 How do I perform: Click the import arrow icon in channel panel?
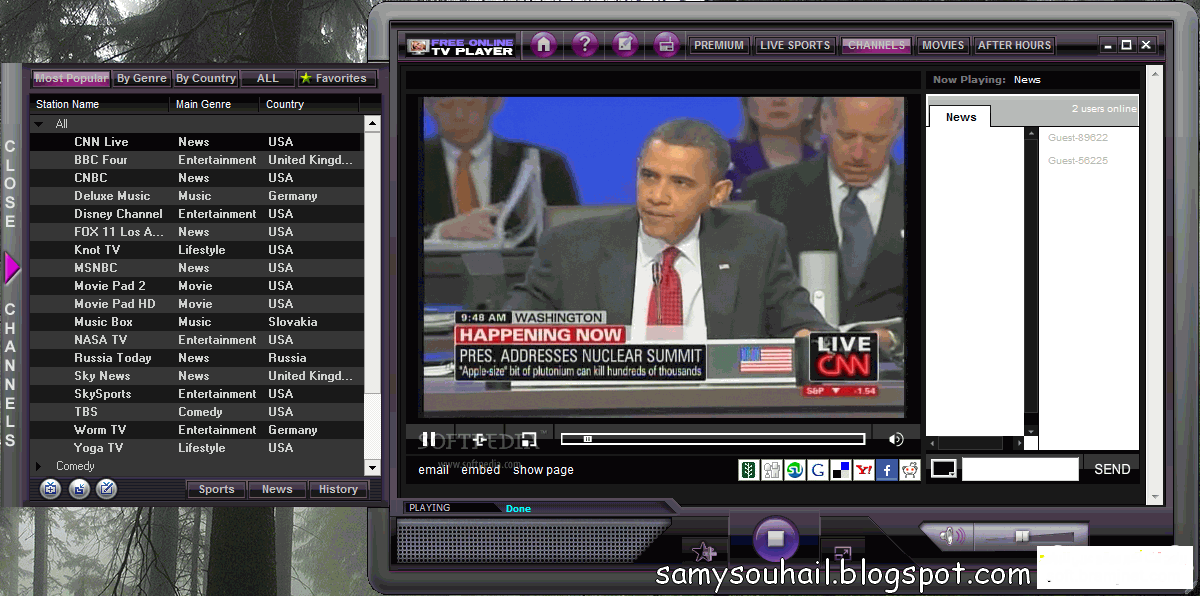pyautogui.click(x=79, y=489)
